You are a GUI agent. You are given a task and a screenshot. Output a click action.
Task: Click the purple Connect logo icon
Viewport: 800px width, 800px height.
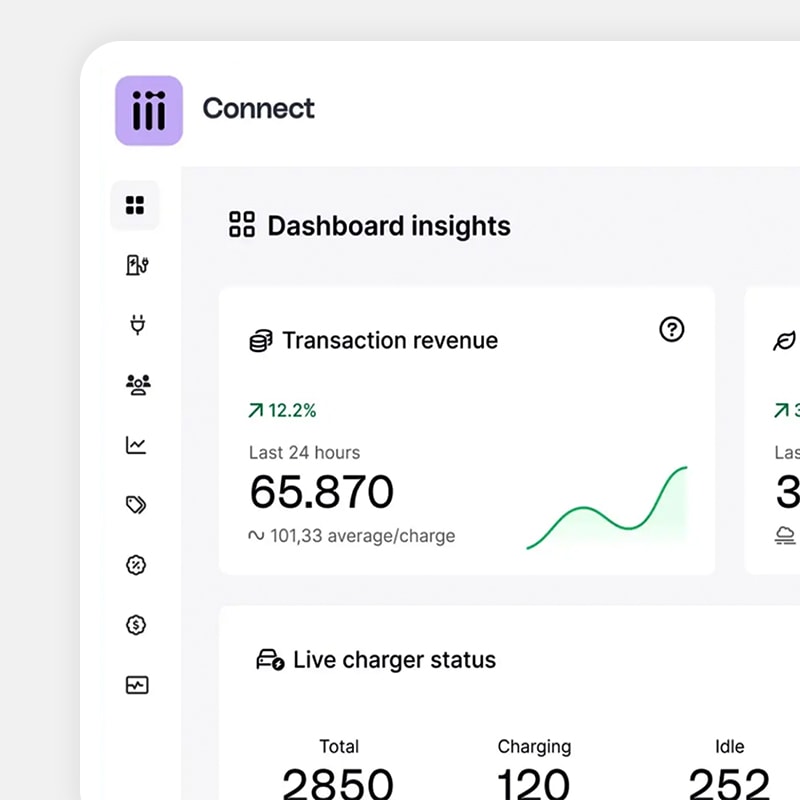tap(149, 110)
